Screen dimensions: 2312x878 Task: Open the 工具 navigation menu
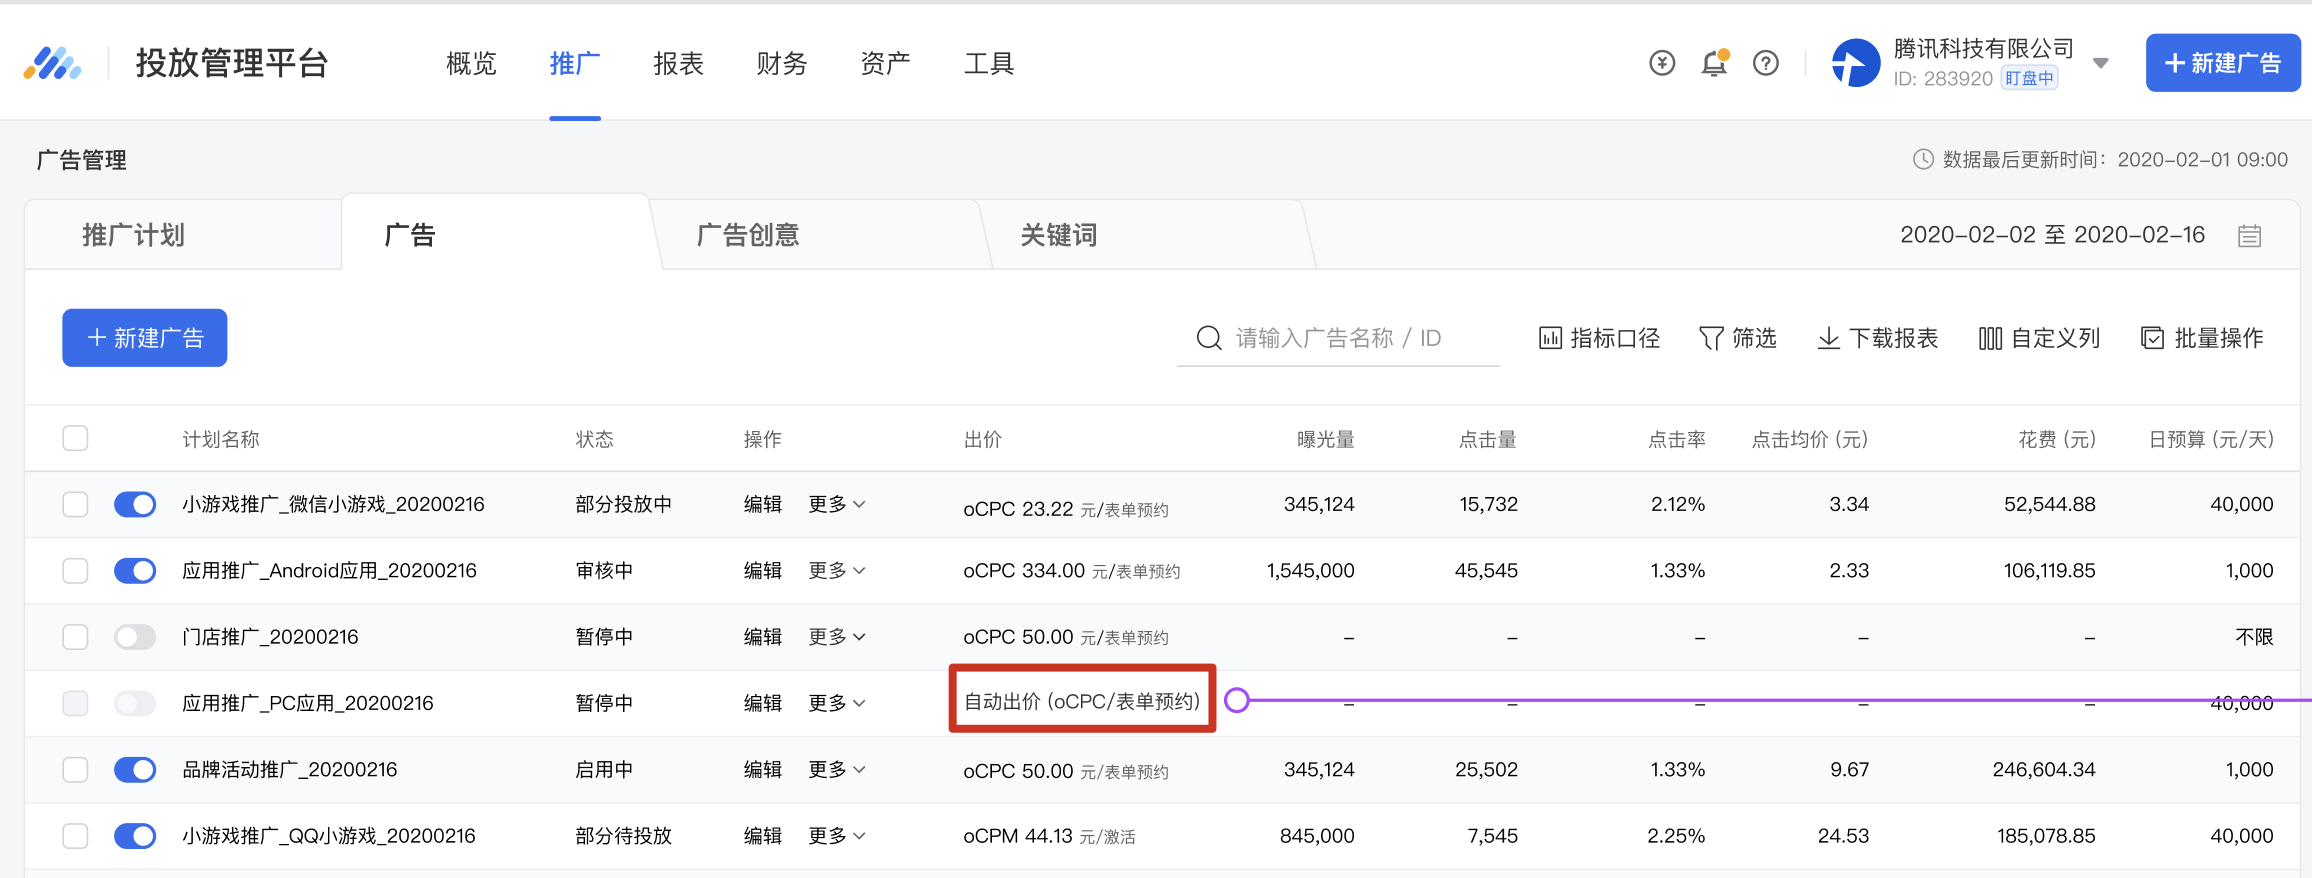[x=989, y=63]
